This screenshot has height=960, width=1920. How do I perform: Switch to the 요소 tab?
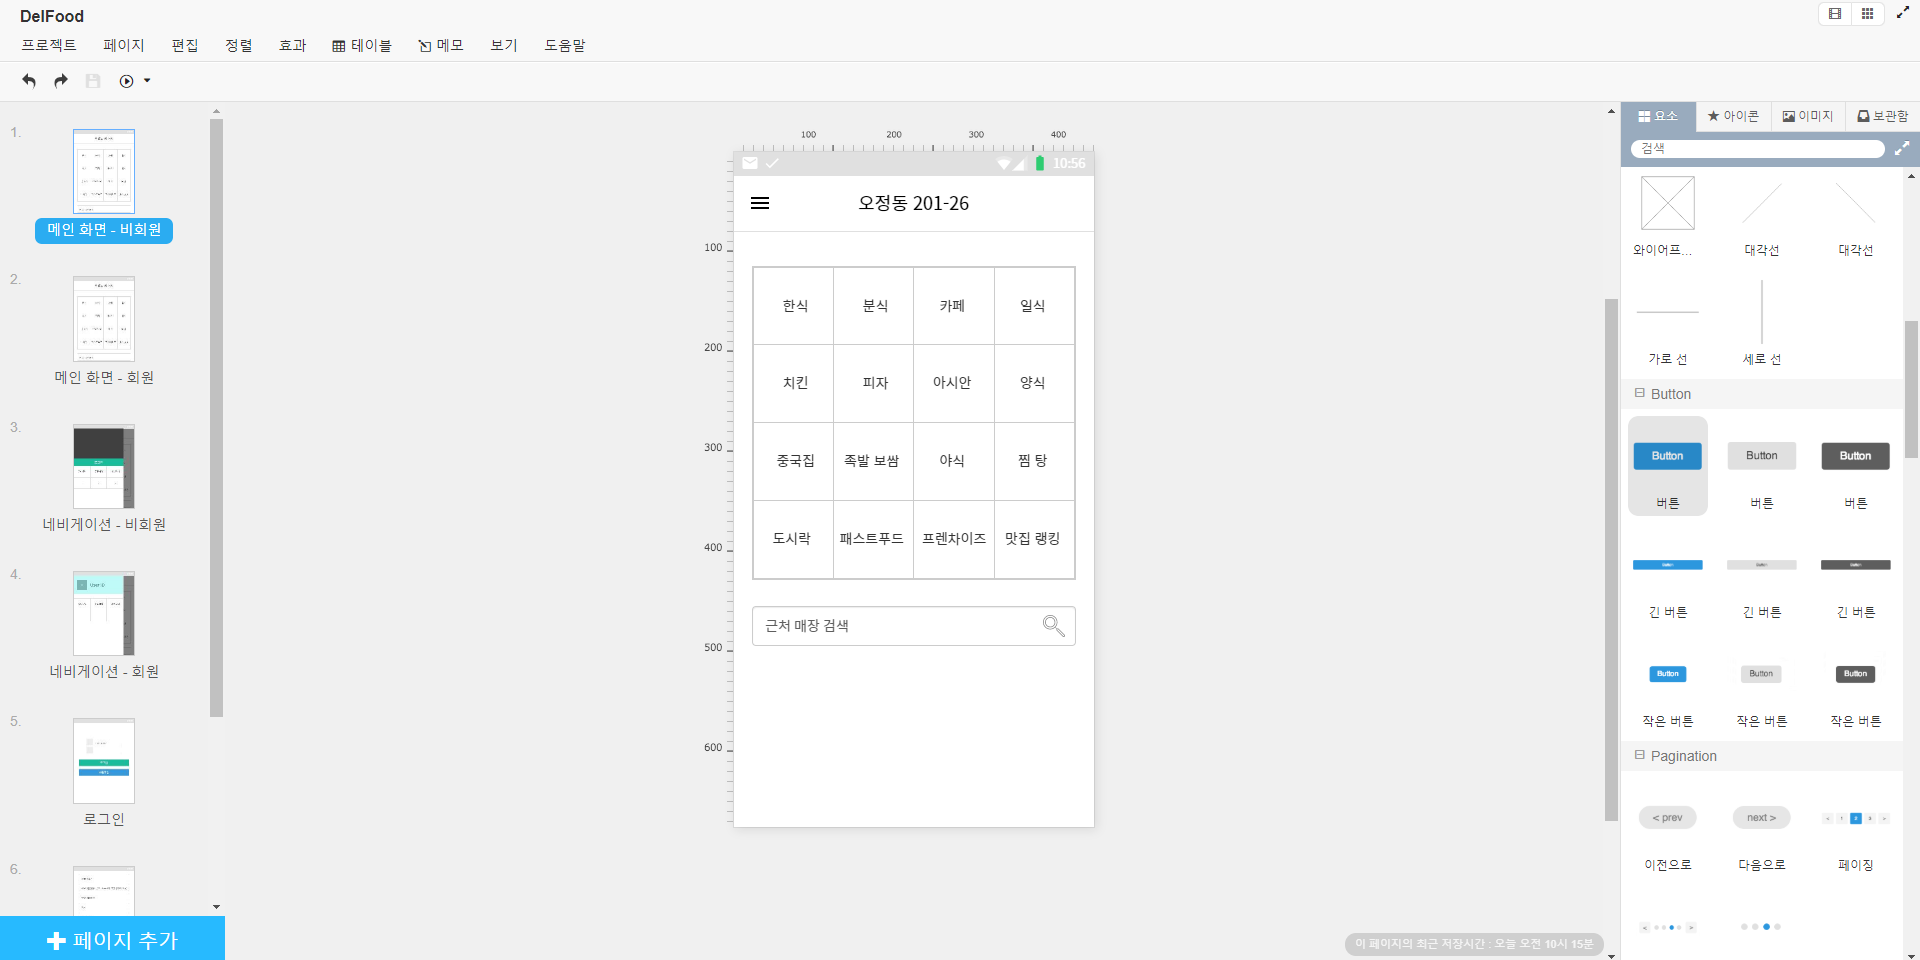tap(1658, 116)
